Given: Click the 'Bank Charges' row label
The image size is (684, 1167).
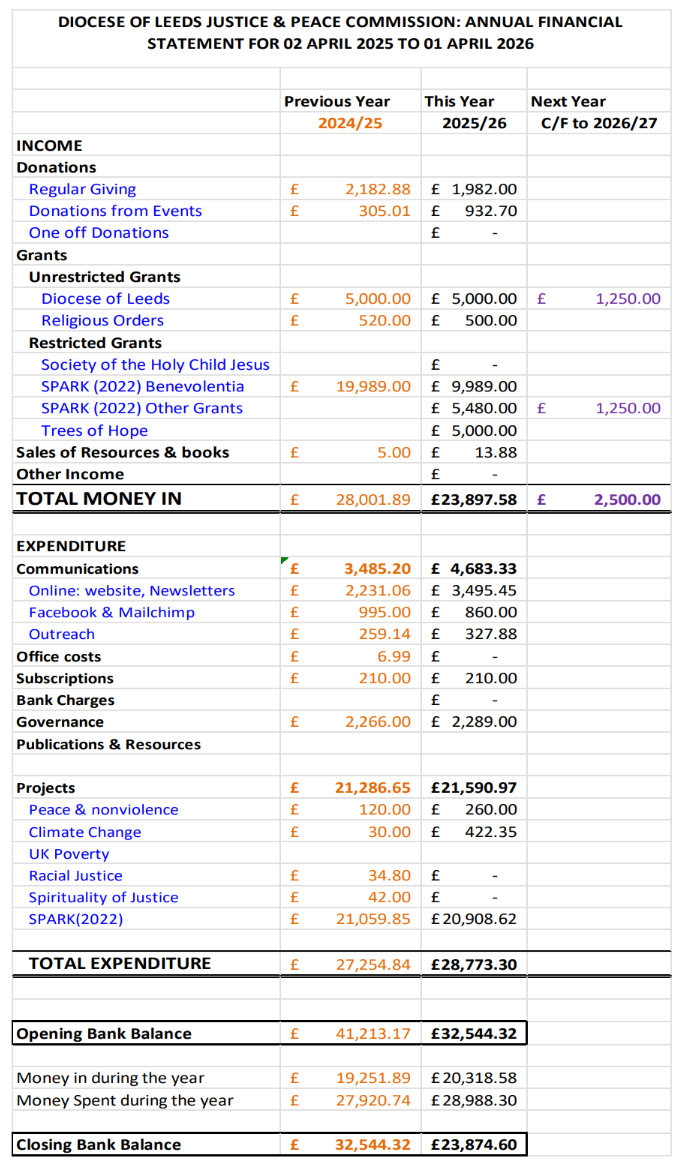Looking at the screenshot, I should pyautogui.click(x=65, y=700).
